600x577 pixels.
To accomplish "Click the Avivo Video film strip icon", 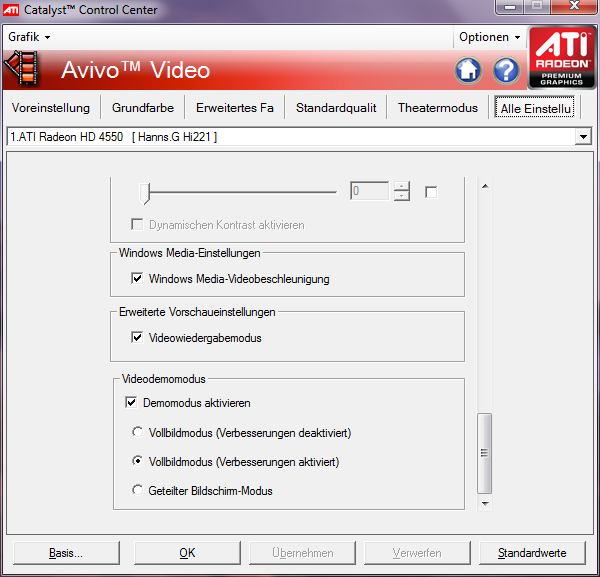I will (22, 68).
